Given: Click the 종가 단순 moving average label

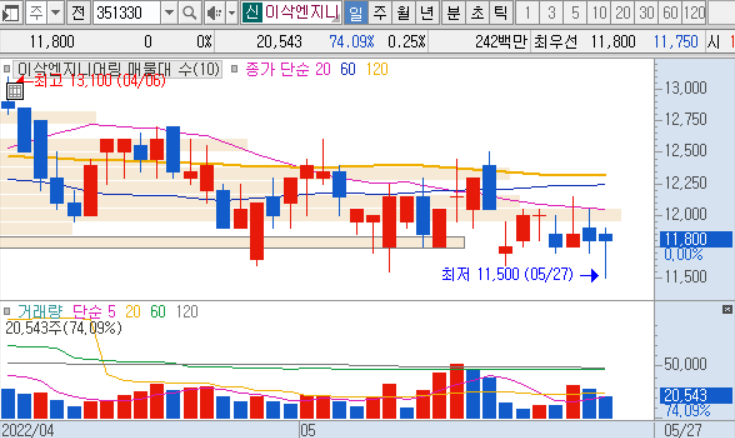Looking at the screenshot, I should pyautogui.click(x=277, y=69).
